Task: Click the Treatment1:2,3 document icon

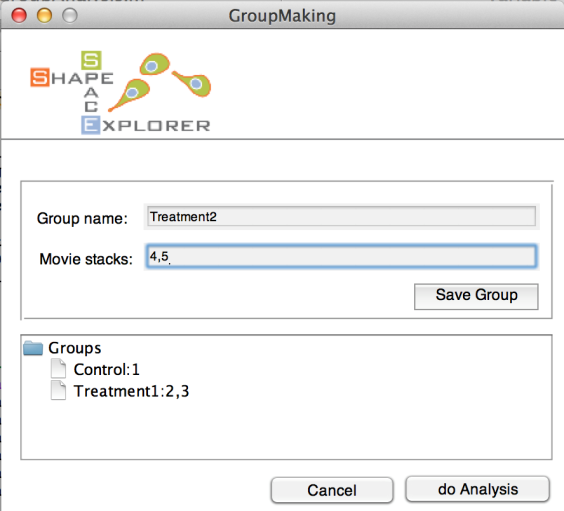Action: (x=58, y=391)
